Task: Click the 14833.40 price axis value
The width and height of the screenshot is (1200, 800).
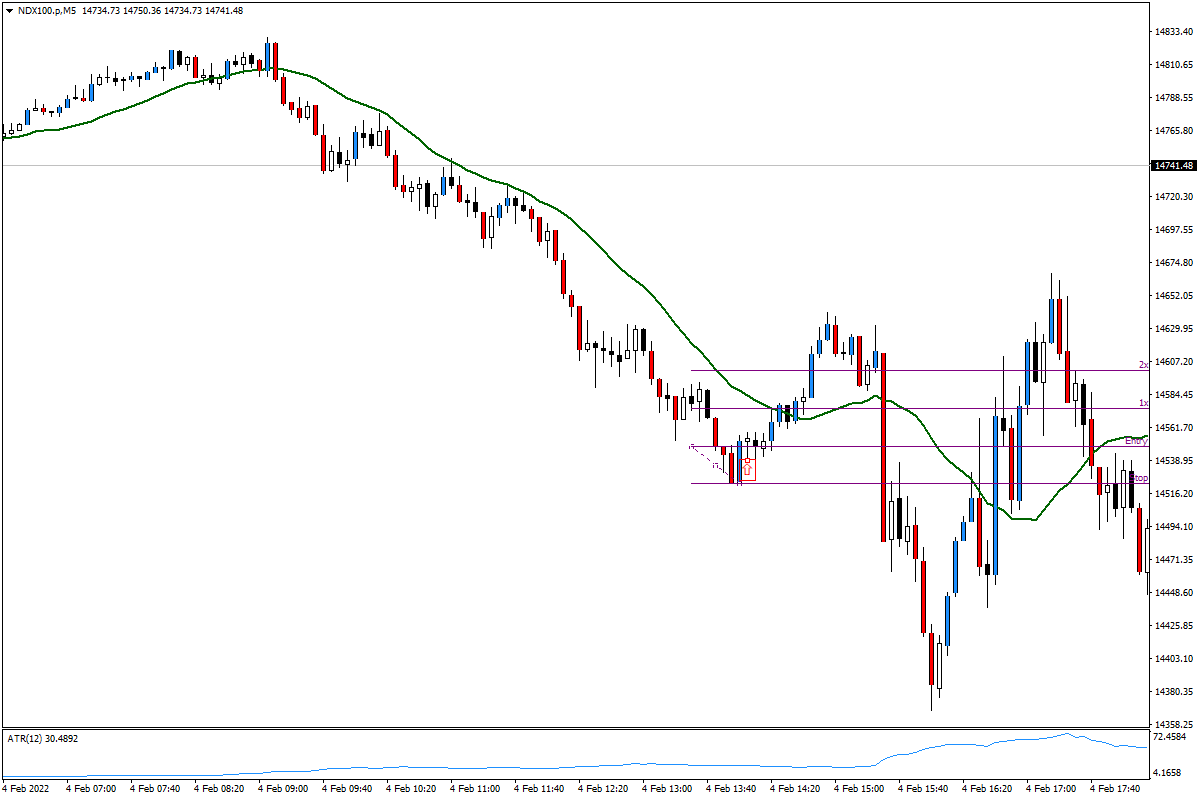Action: click(1171, 32)
